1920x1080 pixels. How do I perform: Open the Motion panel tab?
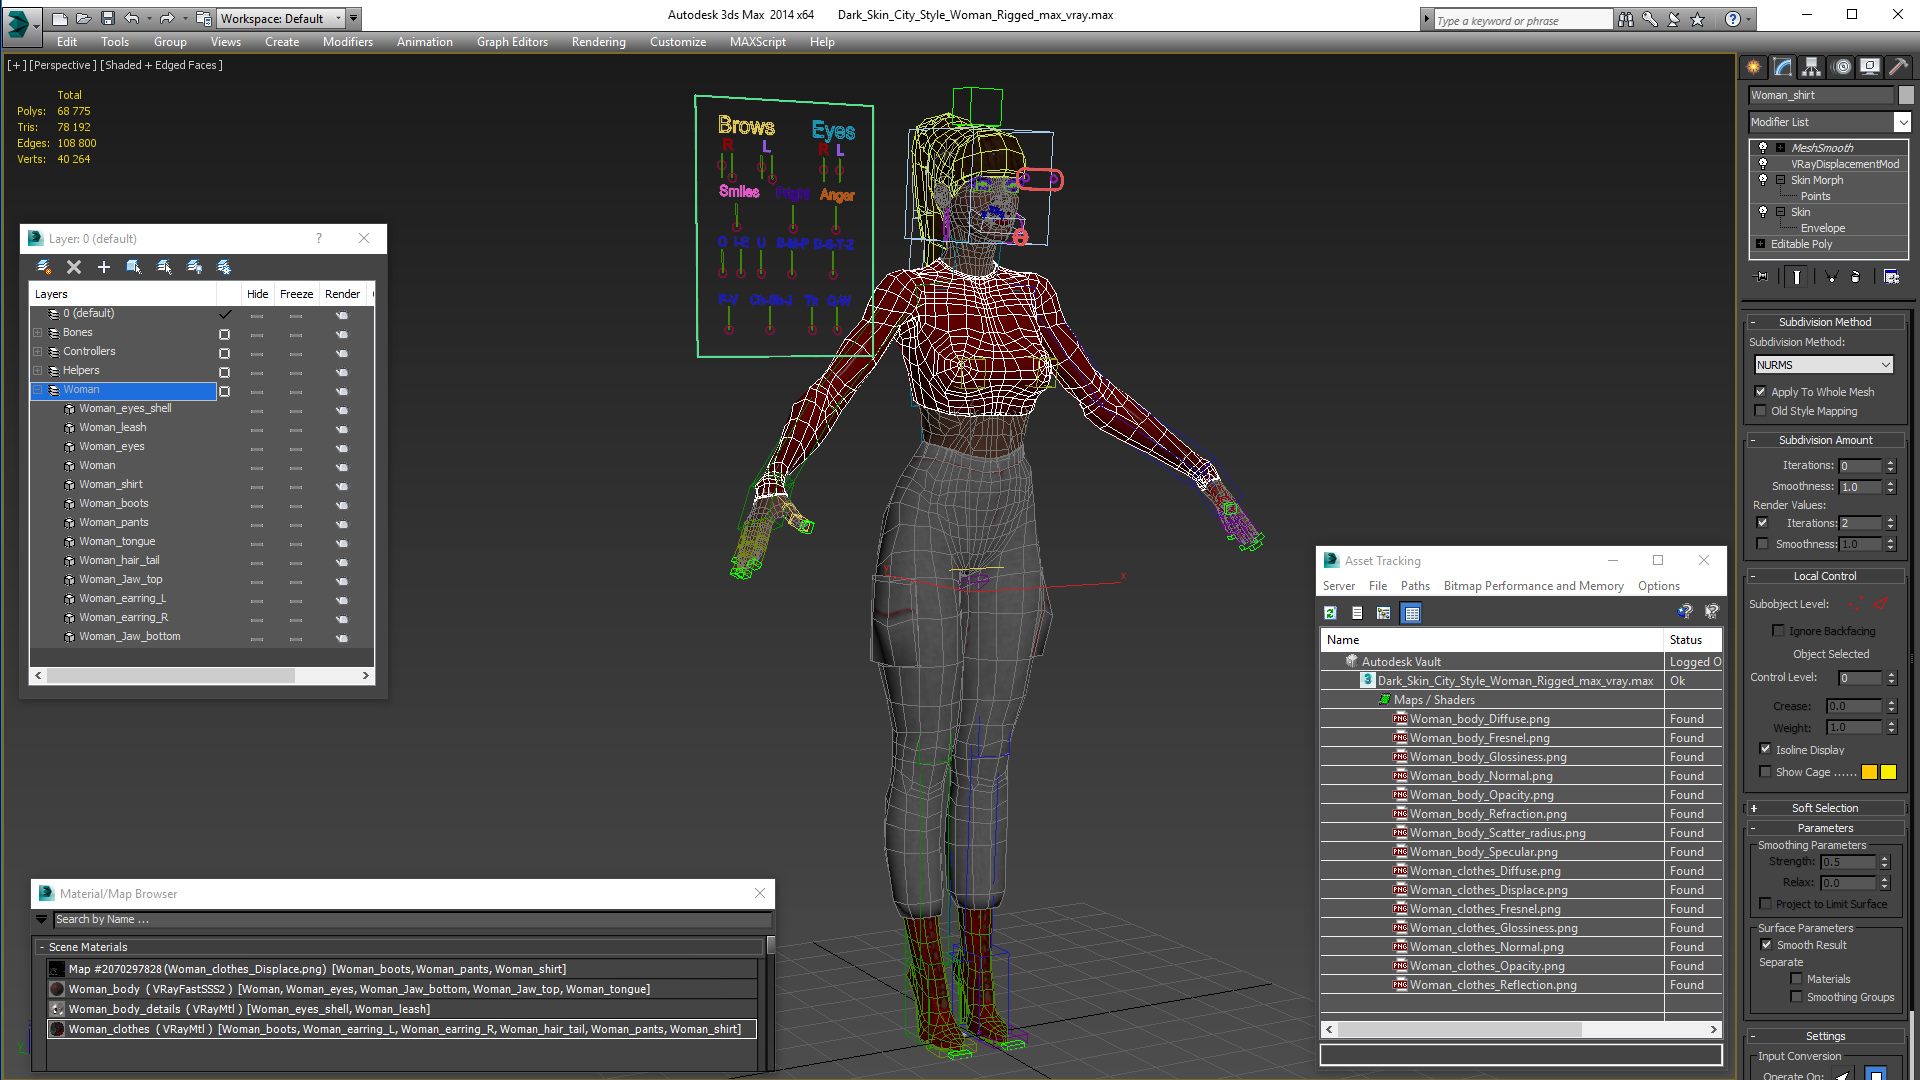pos(1842,67)
